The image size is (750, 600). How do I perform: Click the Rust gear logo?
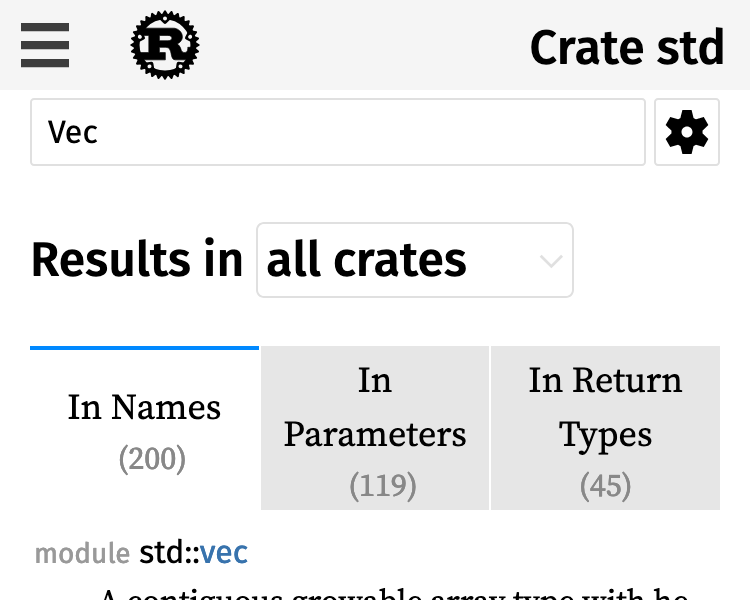(165, 45)
